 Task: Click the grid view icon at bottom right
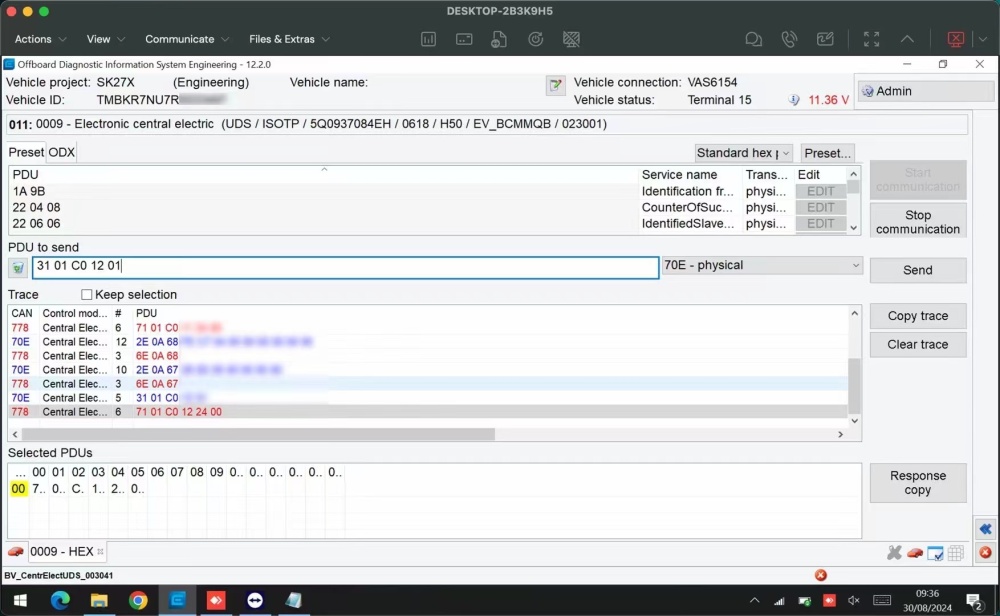955,553
